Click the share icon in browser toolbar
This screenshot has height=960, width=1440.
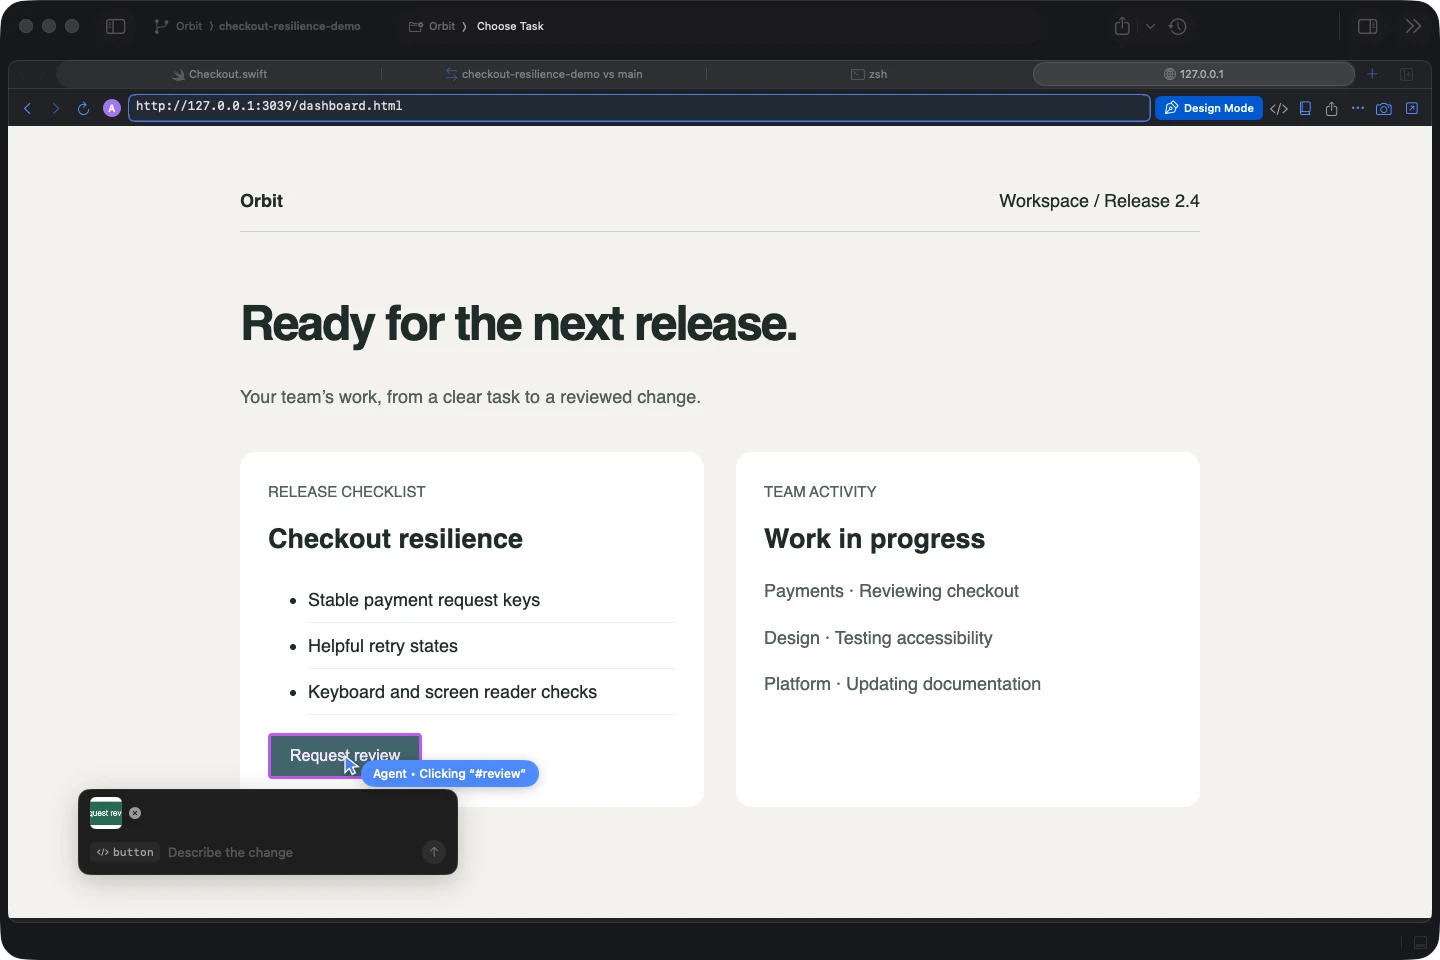[1331, 108]
